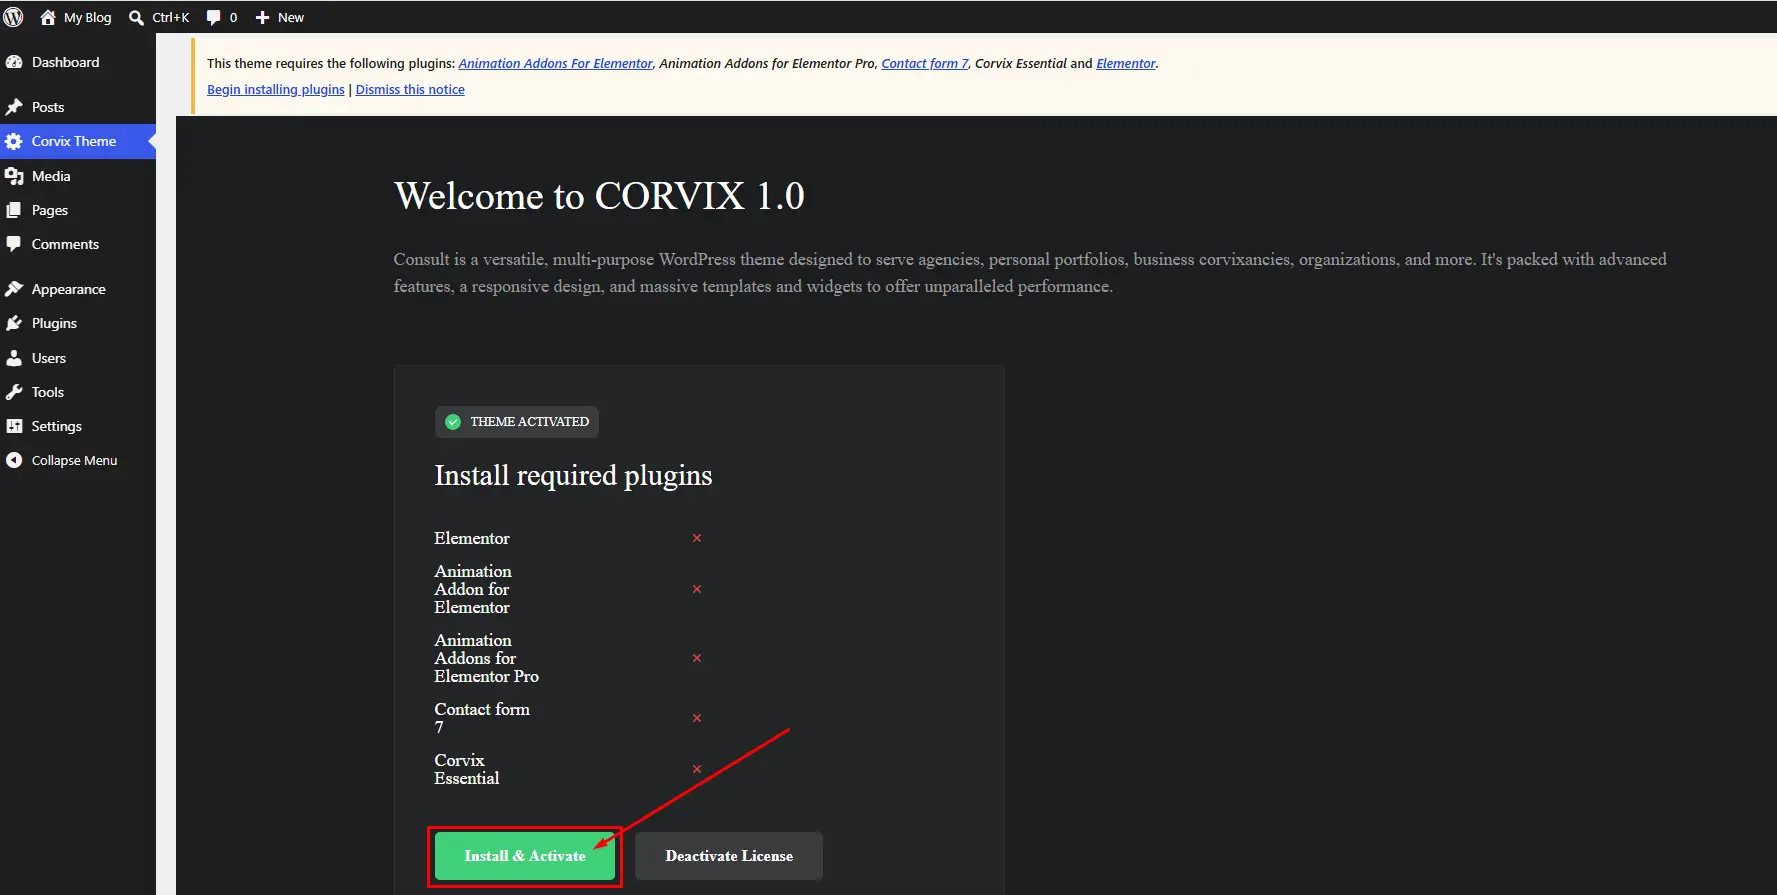Open the Appearance menu label
Image resolution: width=1777 pixels, height=895 pixels.
click(x=69, y=289)
